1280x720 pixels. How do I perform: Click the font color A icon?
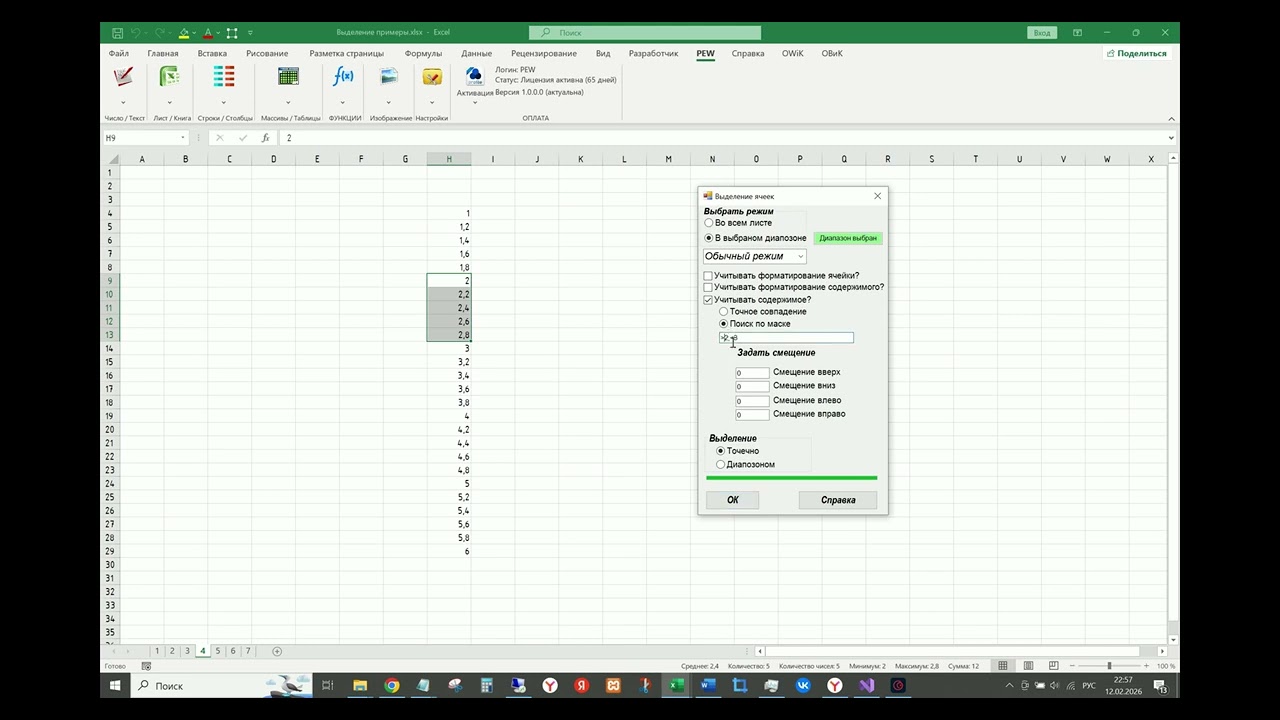click(207, 33)
